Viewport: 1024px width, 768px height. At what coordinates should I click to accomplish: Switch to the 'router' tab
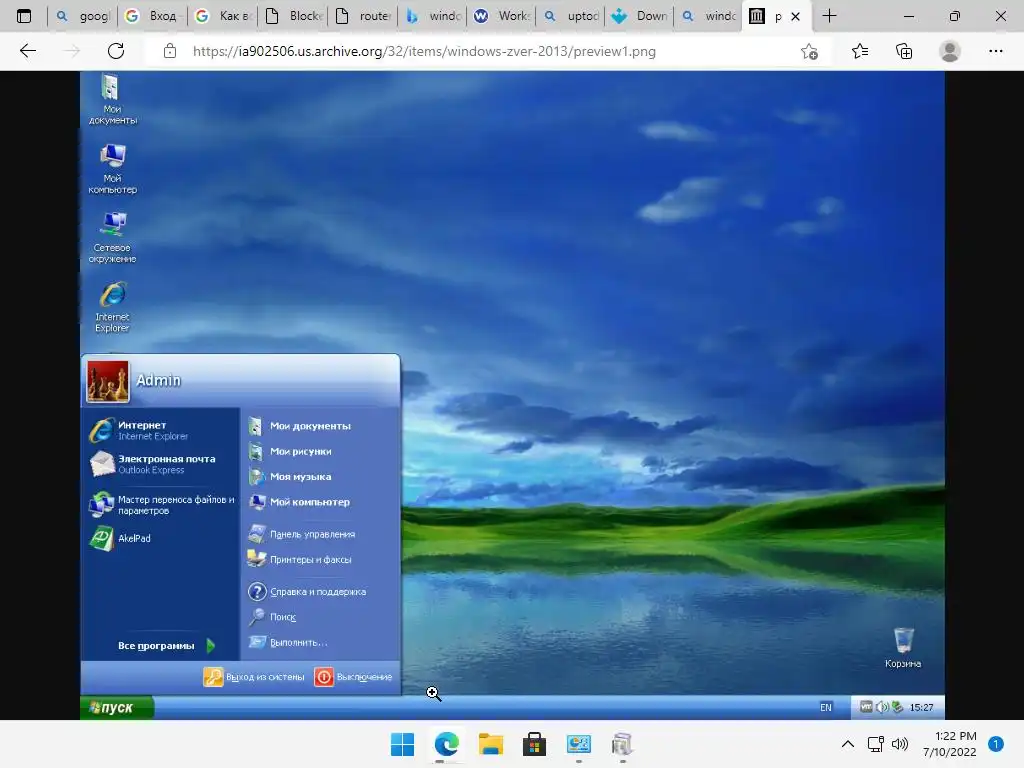coord(364,16)
